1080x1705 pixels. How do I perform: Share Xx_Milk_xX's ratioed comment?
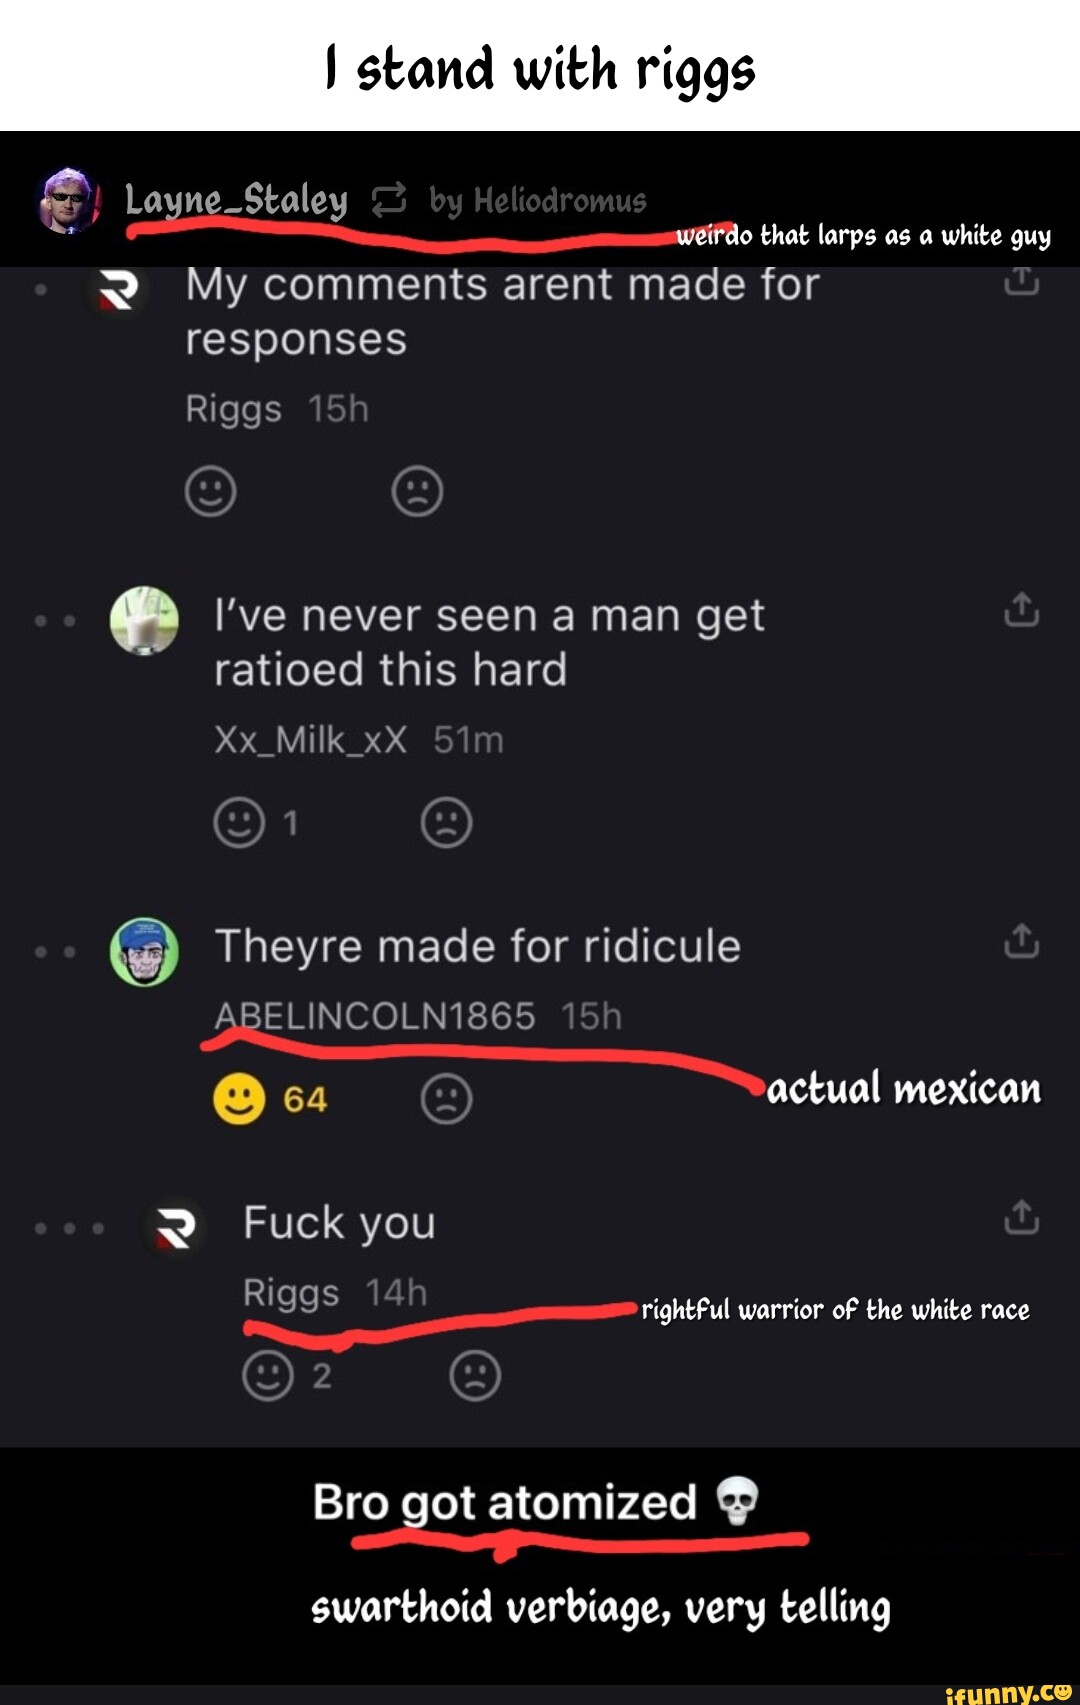click(x=1021, y=610)
